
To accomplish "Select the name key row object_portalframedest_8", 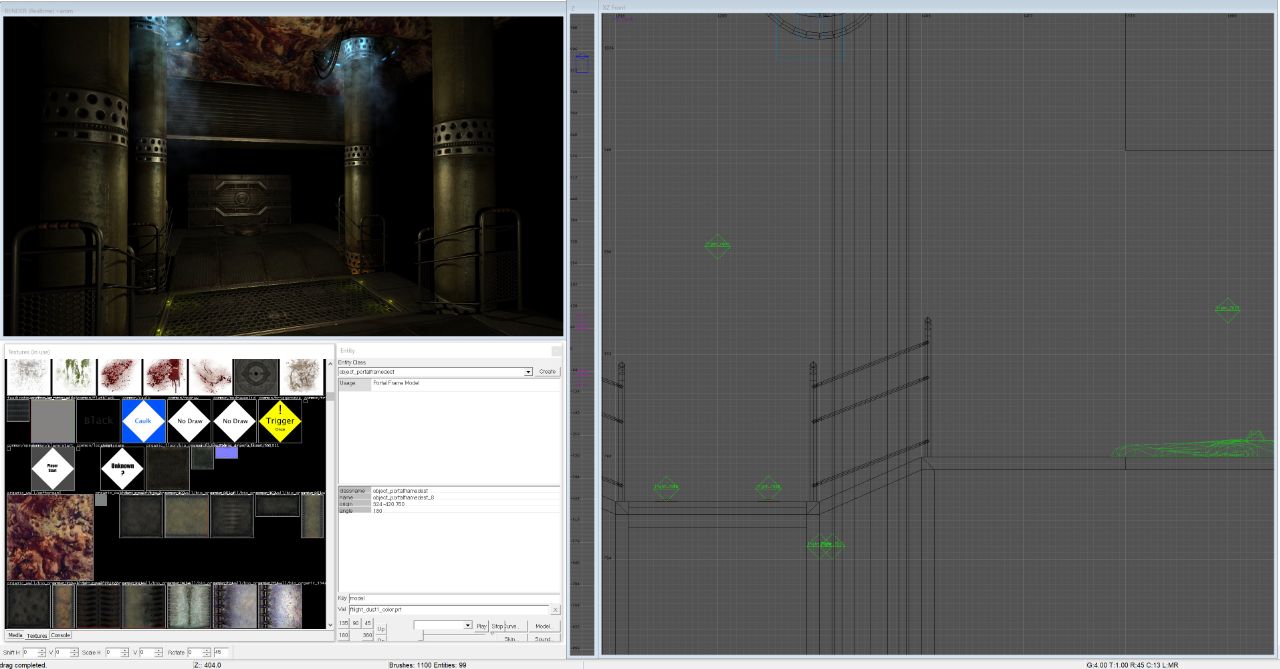I will pyautogui.click(x=449, y=497).
